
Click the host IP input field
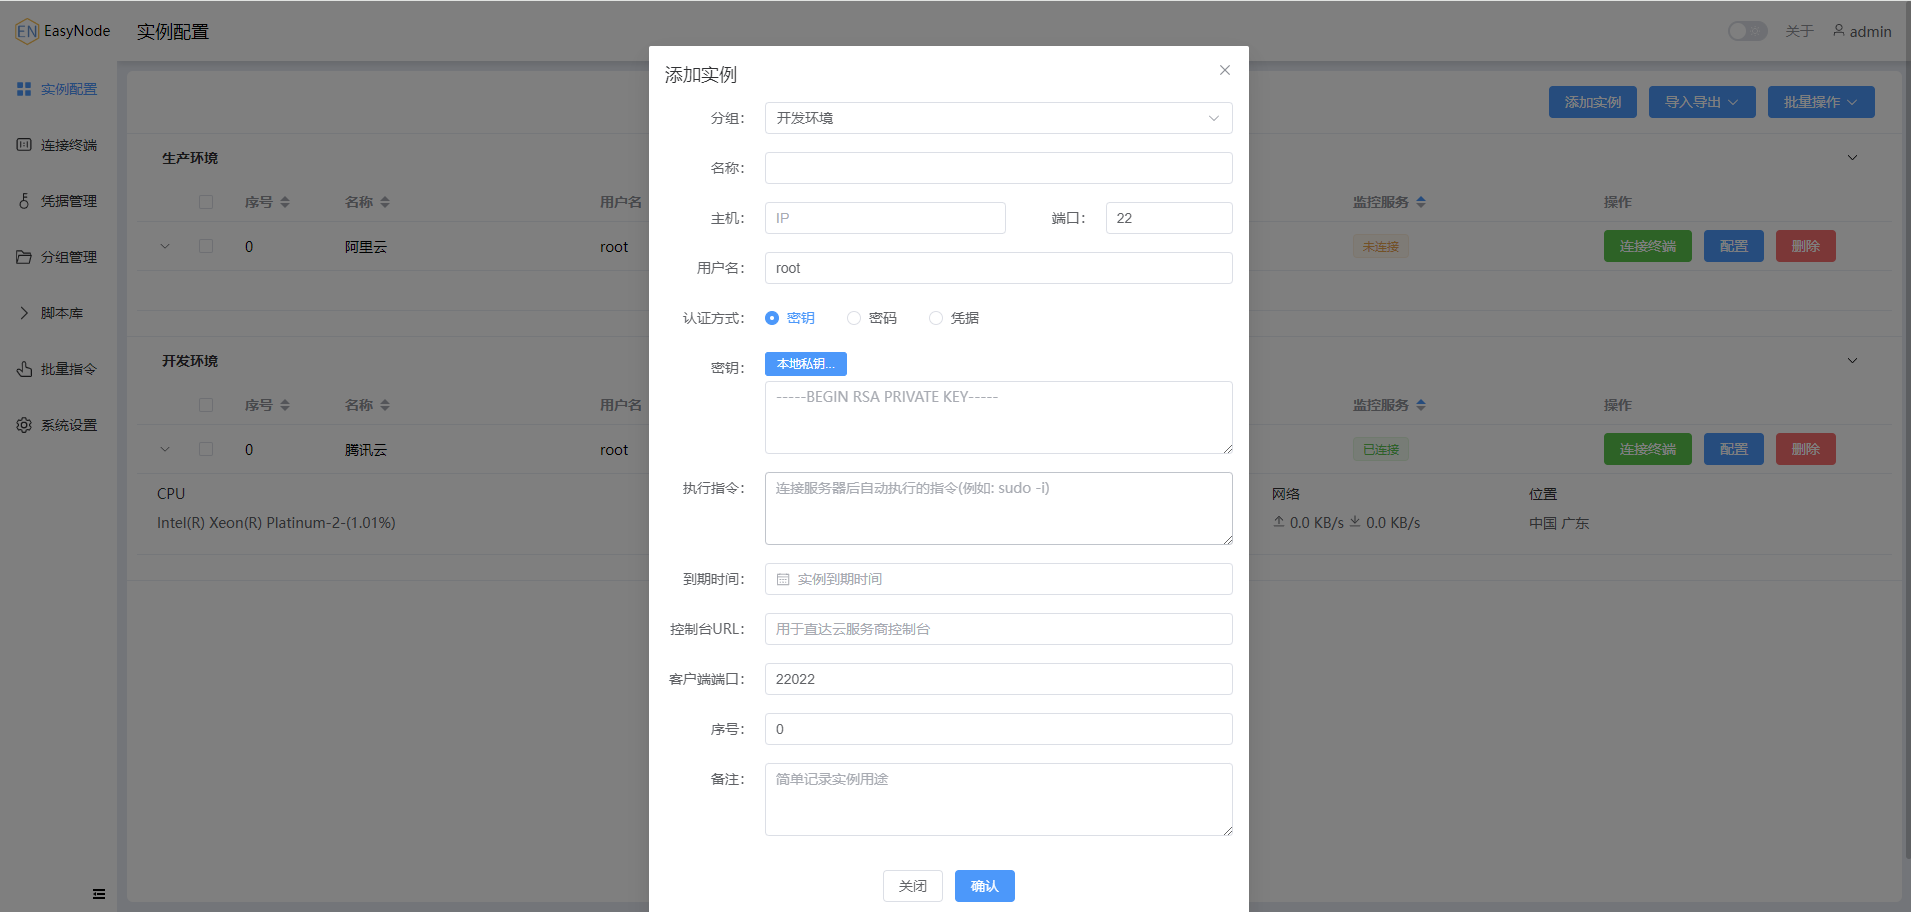click(885, 218)
